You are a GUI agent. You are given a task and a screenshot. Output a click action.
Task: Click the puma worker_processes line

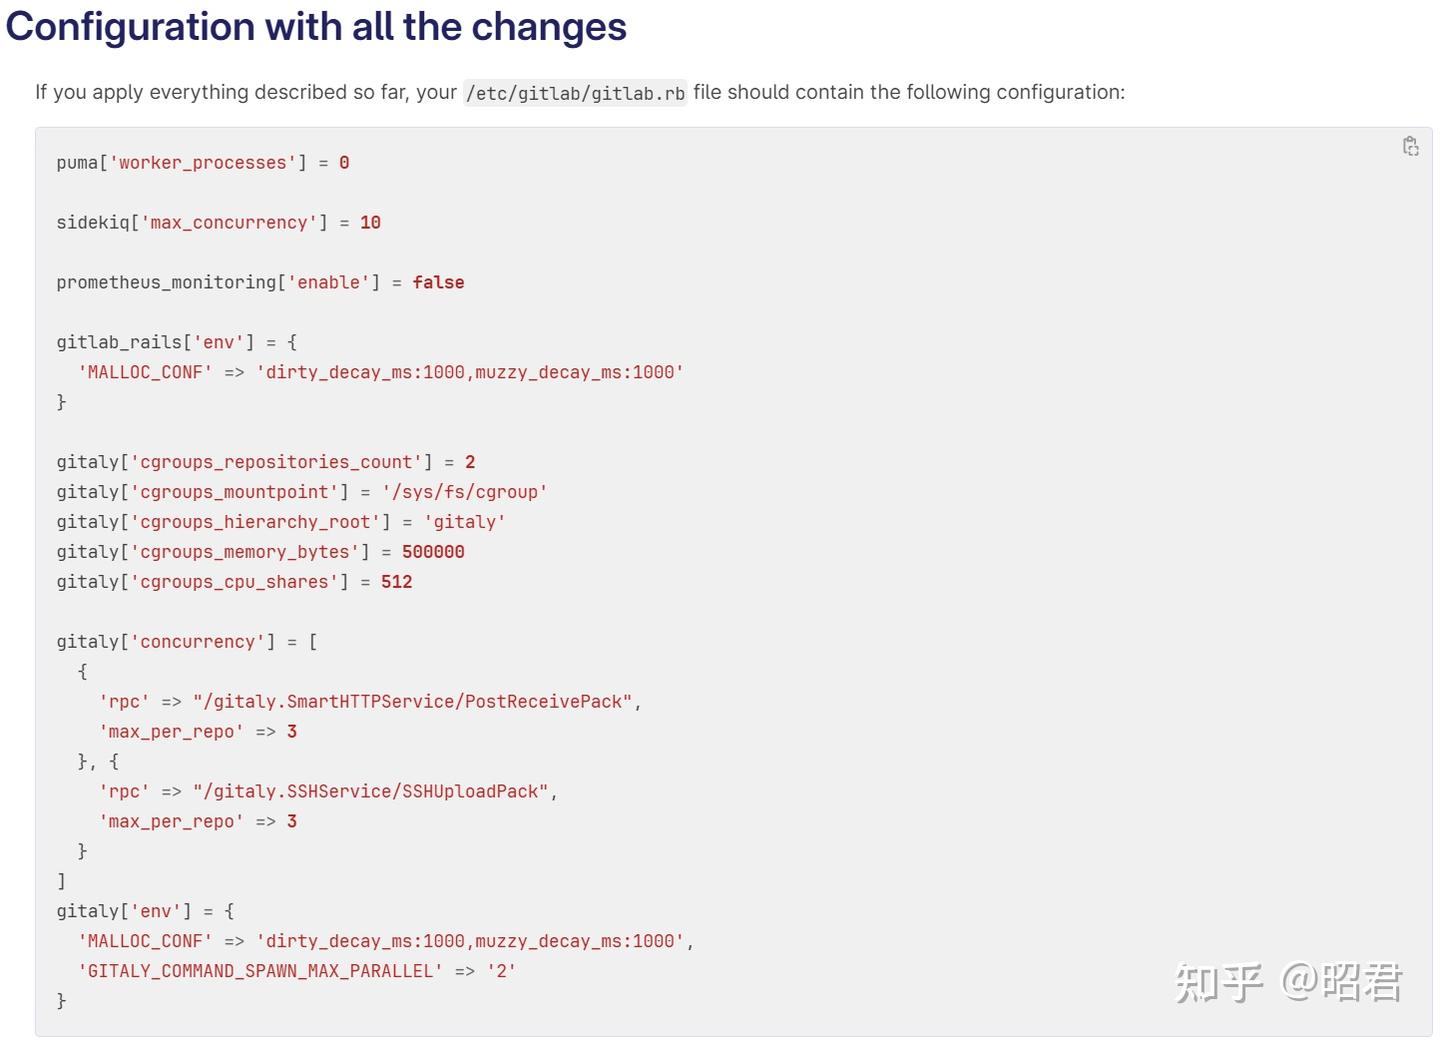click(x=203, y=163)
